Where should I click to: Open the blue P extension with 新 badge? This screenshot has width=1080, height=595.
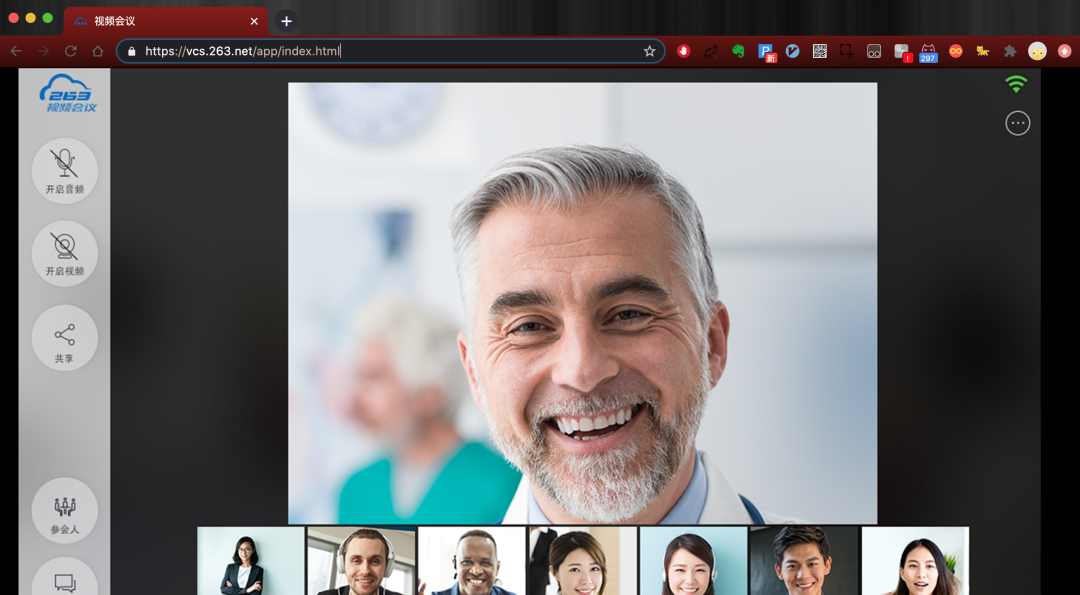pos(766,52)
